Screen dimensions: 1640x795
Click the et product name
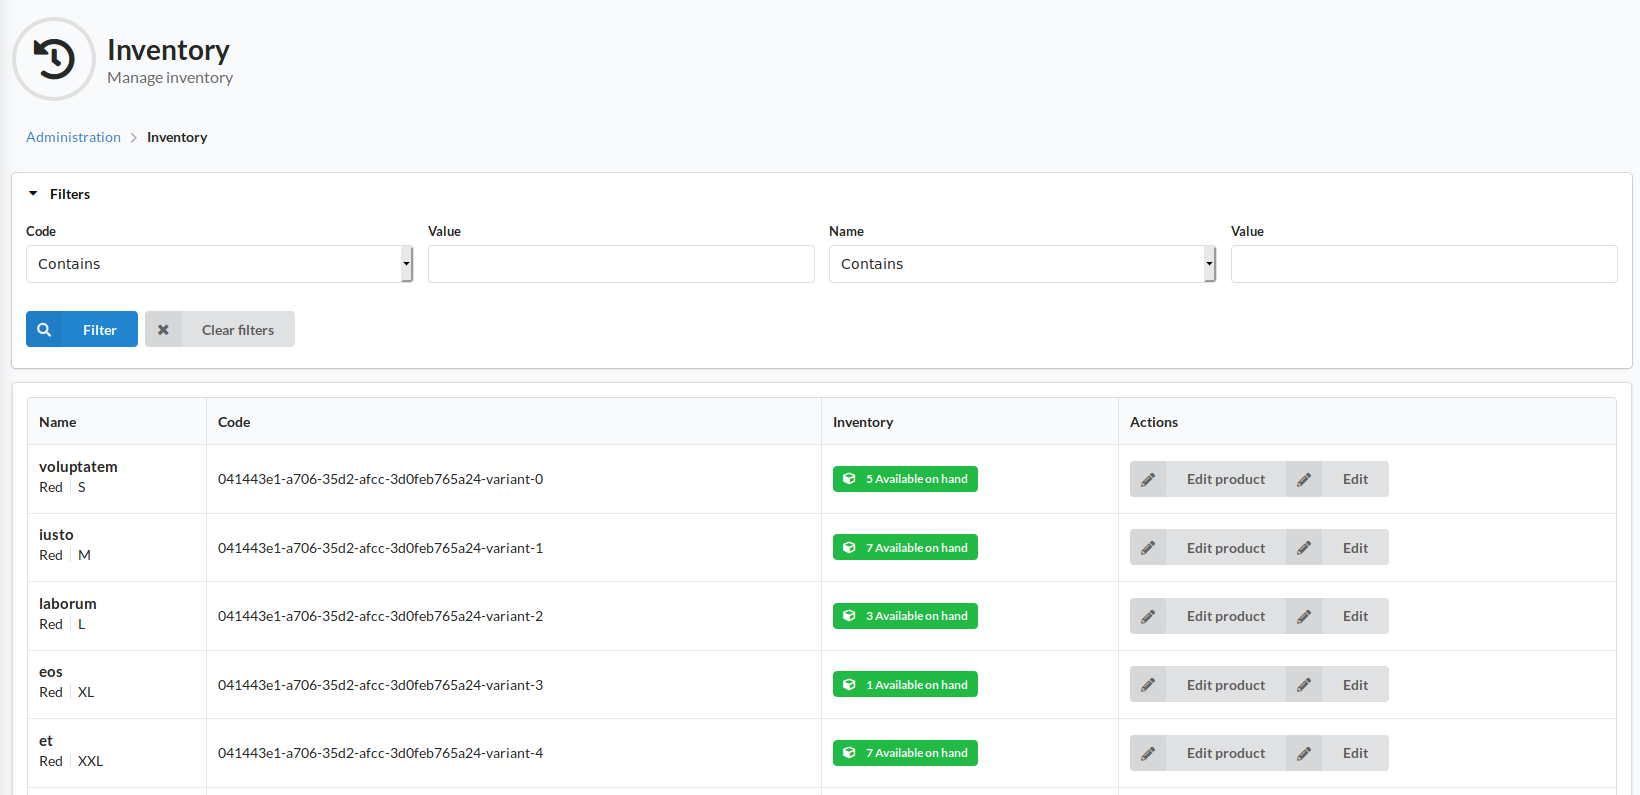[x=46, y=741]
